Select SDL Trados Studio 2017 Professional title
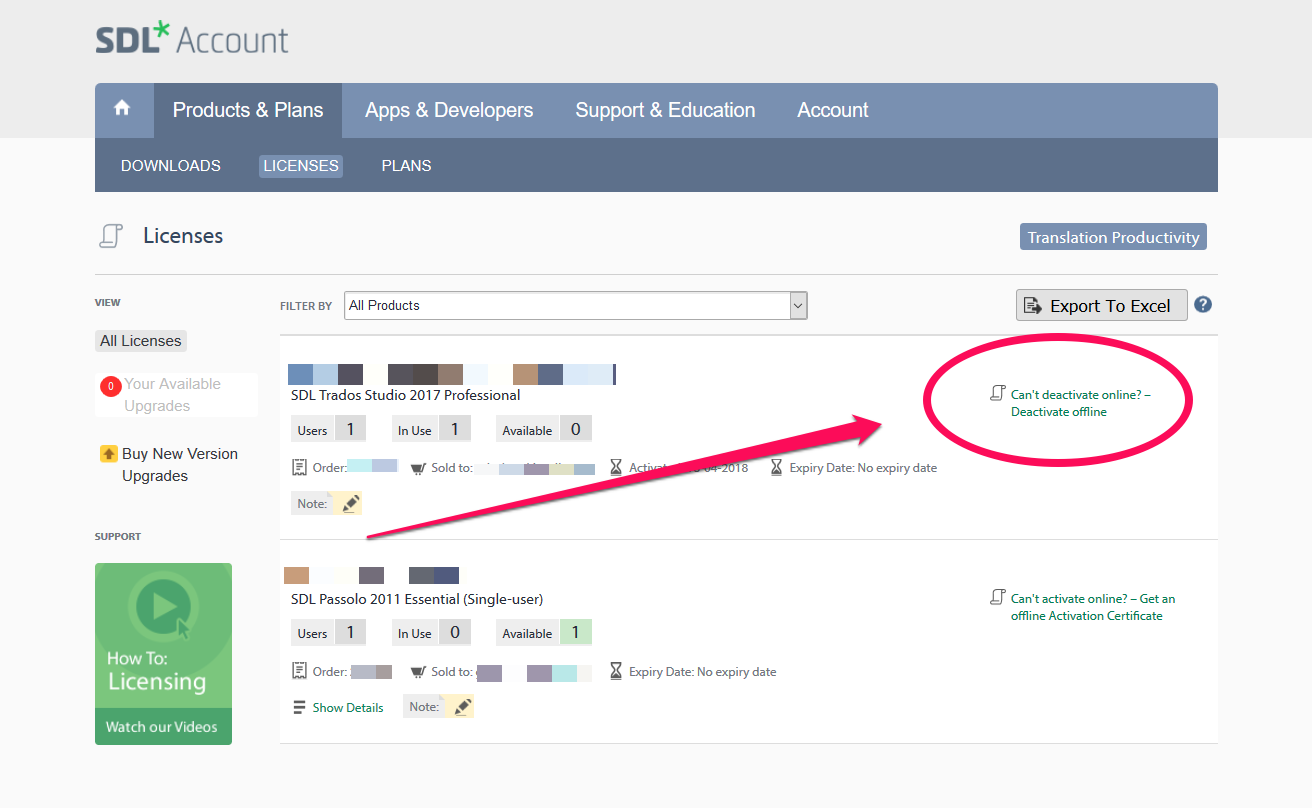Screen dimensions: 1312x808 coord(406,395)
